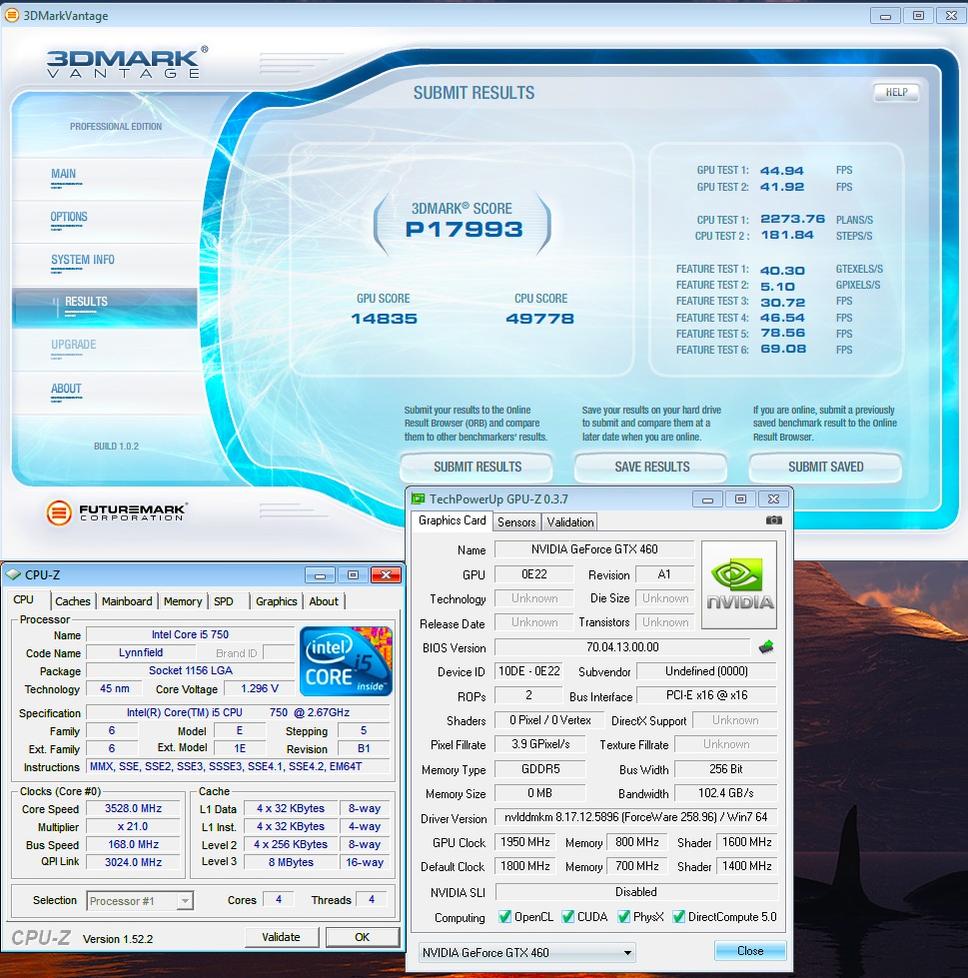968x978 pixels.
Task: Click the 3DMark Vantage logo
Action: point(127,62)
